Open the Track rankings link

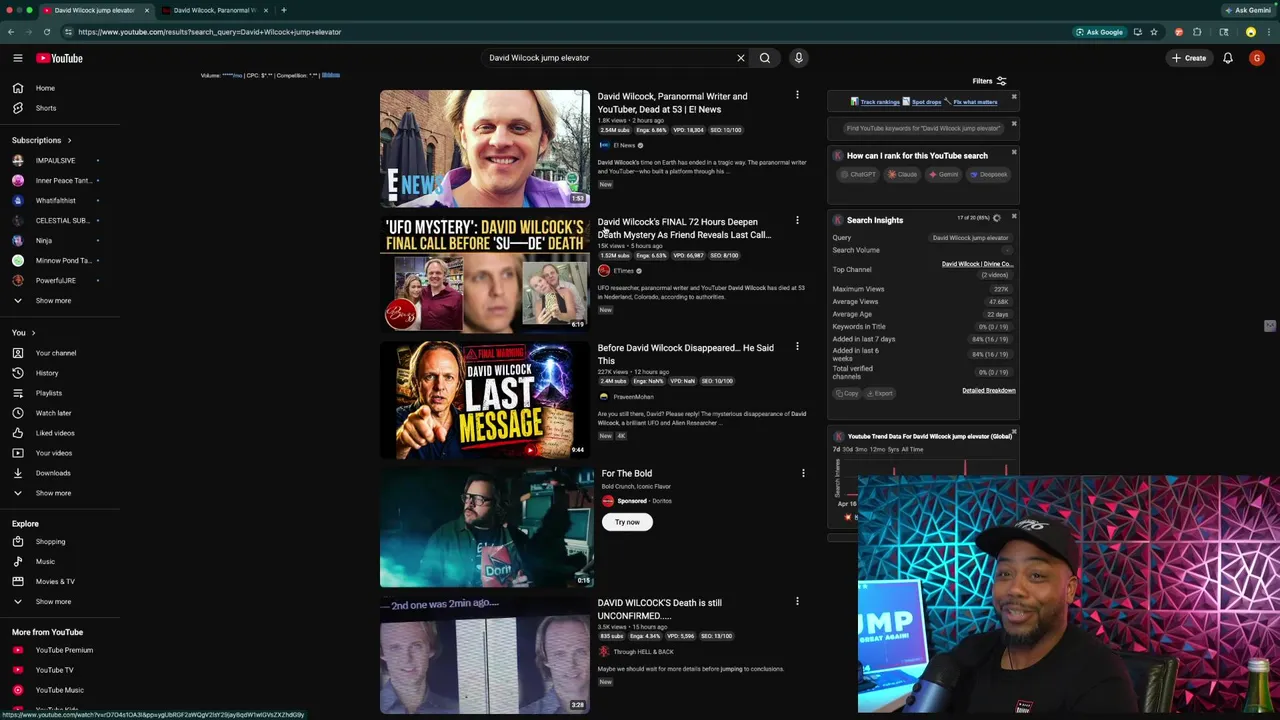tap(880, 102)
